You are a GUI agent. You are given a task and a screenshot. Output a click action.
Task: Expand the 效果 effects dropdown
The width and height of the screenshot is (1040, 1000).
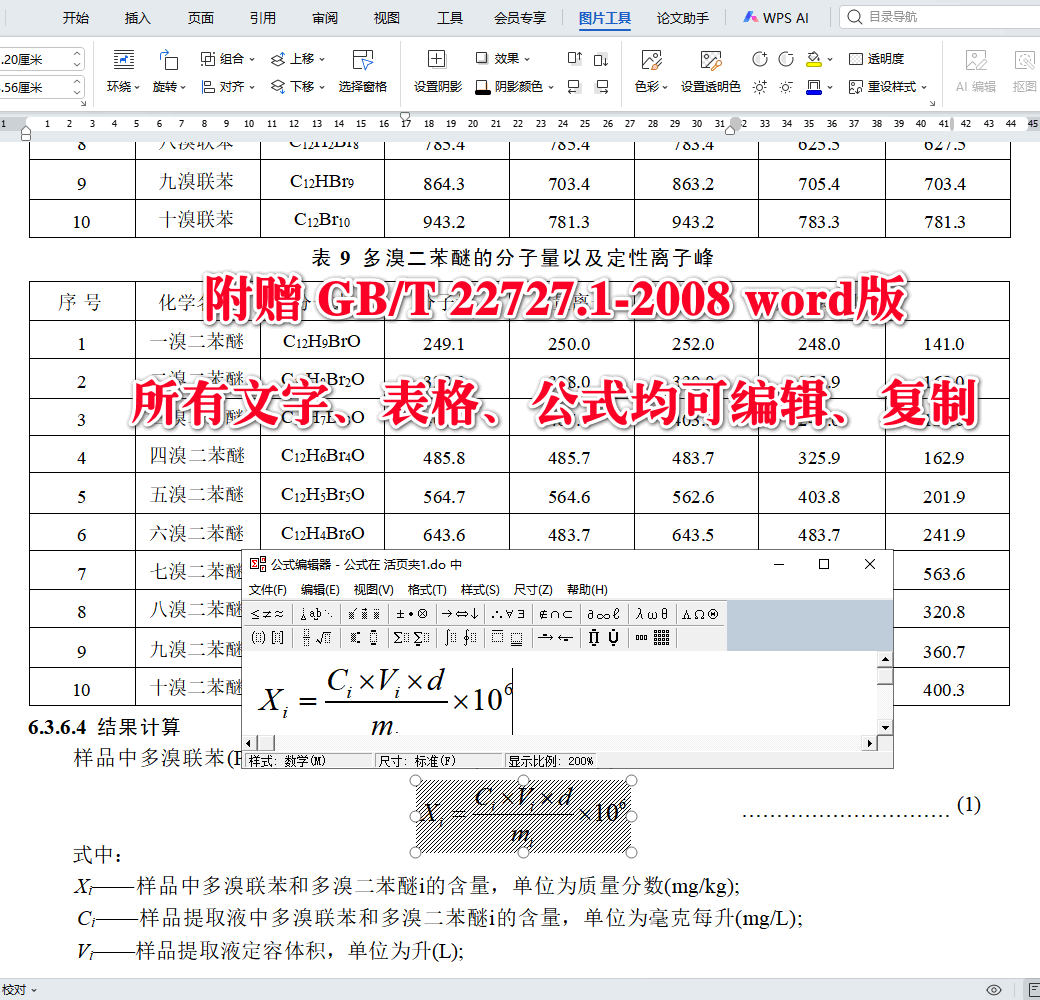coord(527,59)
